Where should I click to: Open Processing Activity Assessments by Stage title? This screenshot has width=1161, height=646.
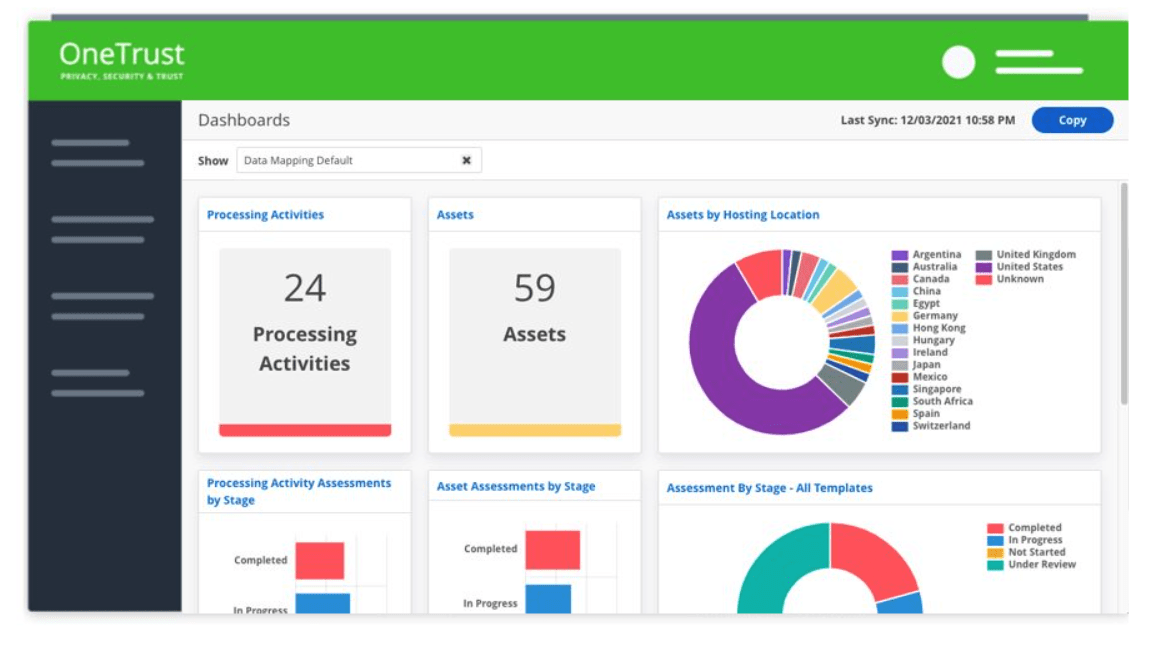pyautogui.click(x=299, y=491)
